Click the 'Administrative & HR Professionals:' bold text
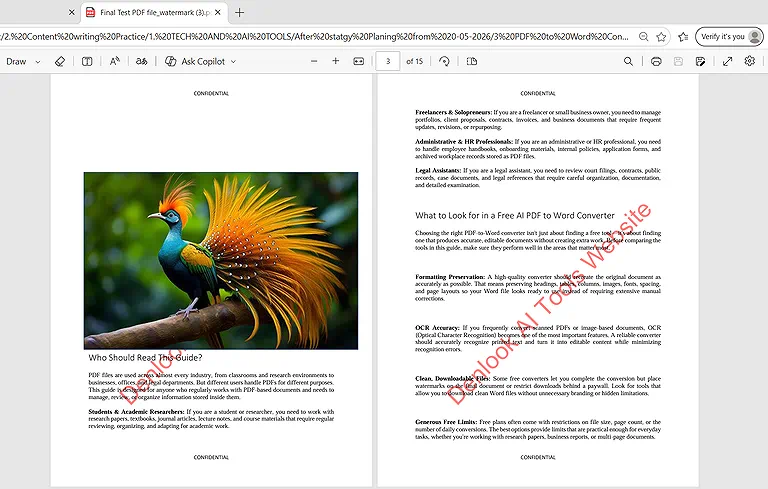 [x=464, y=142]
